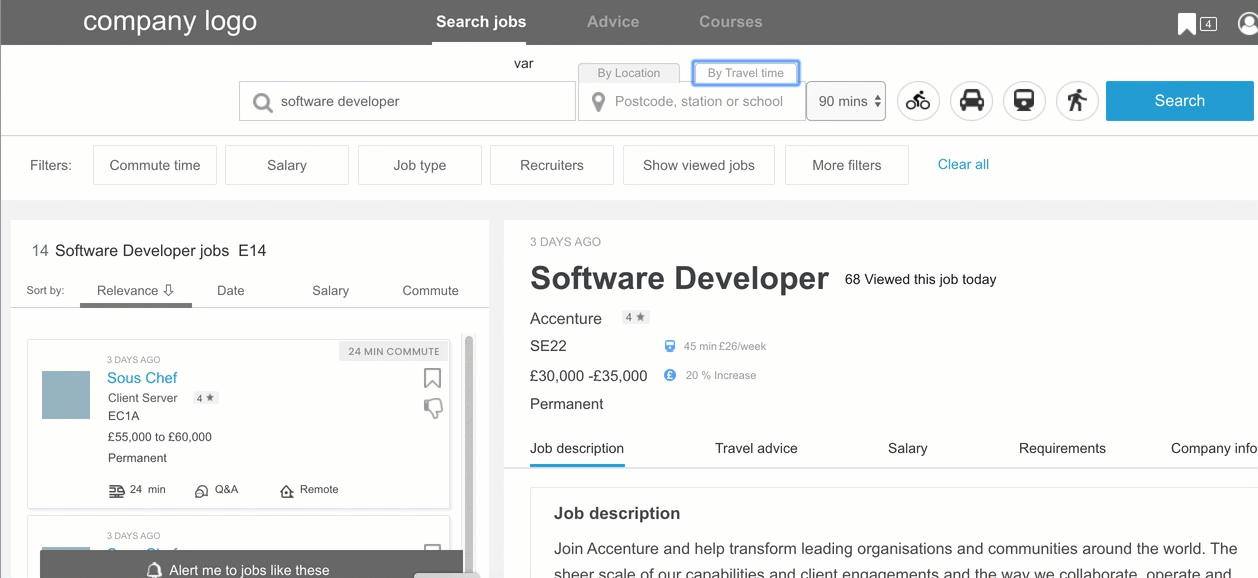The width and height of the screenshot is (1258, 578).
Task: Select cycling as travel mode
Action: click(x=918, y=101)
